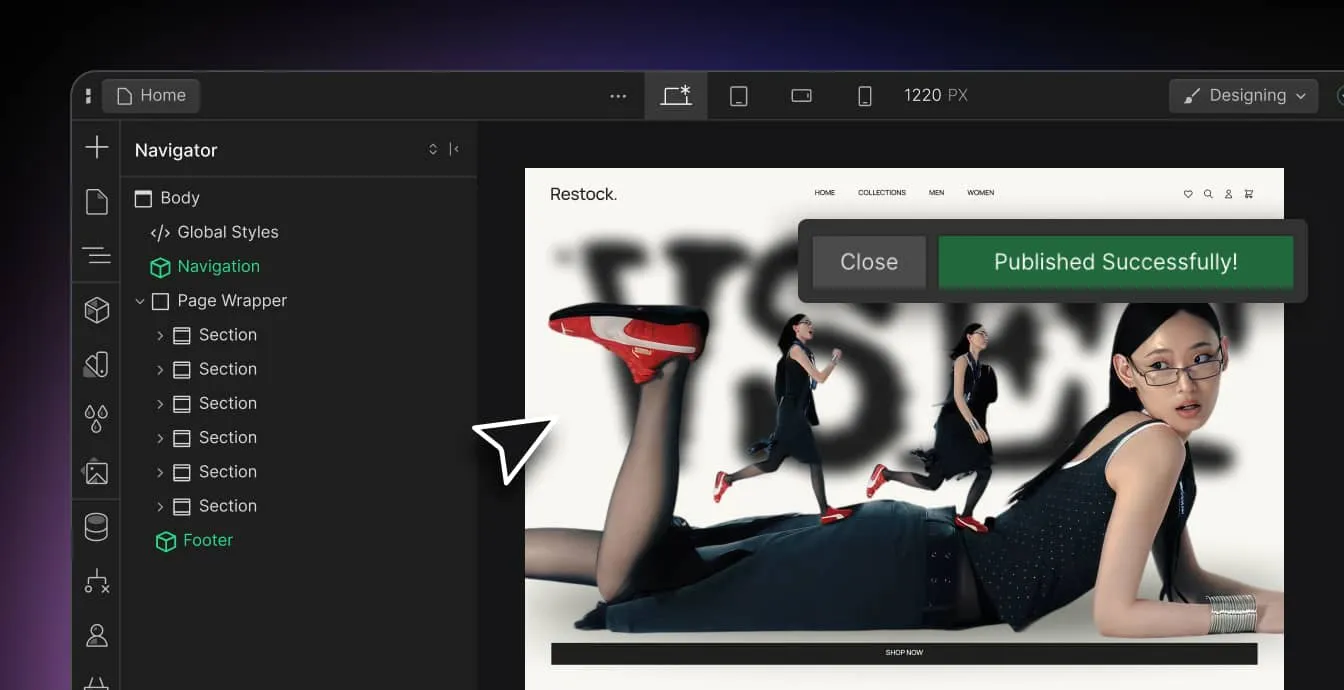1344x690 pixels.
Task: Open the Users icon in sidebar
Action: tap(96, 635)
